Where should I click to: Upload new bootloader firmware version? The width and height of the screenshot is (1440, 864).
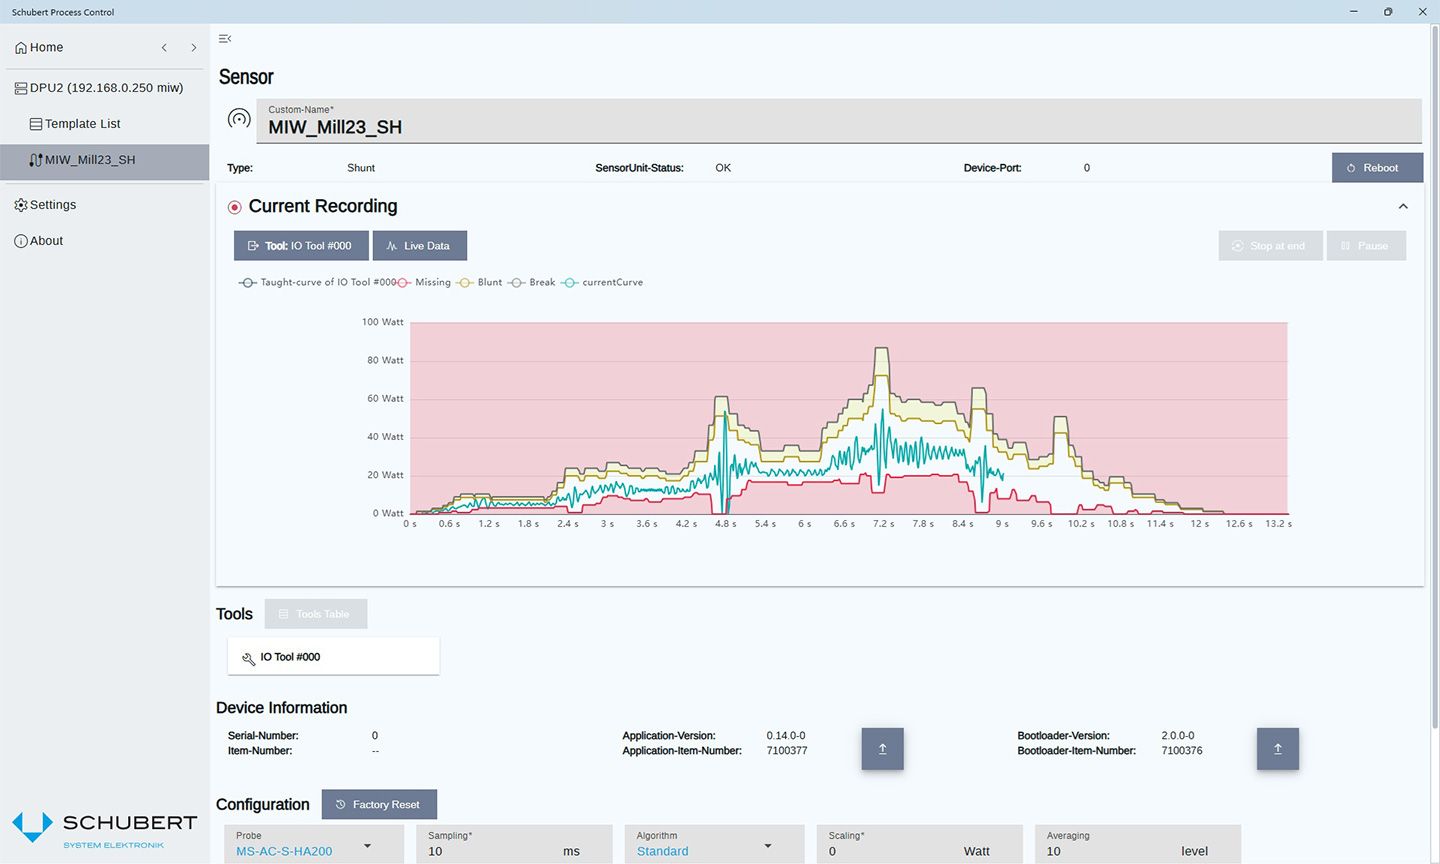(1278, 749)
